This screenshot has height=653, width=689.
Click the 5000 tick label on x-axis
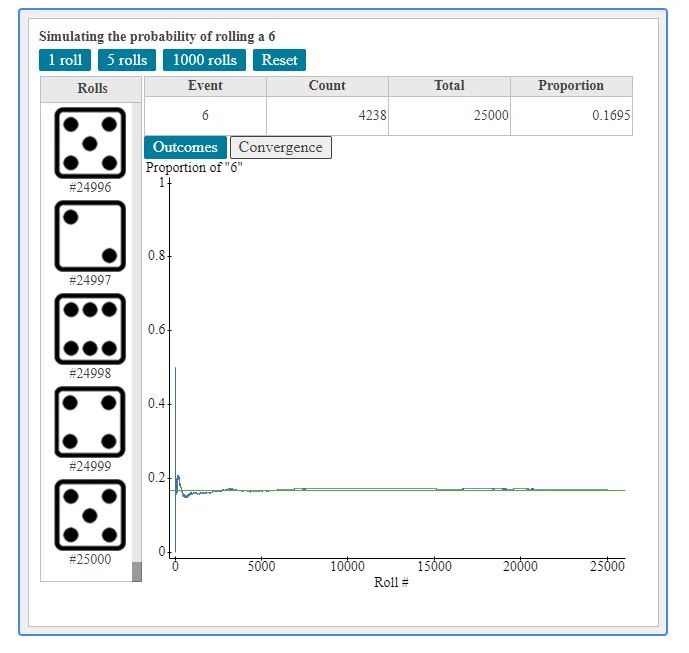261,566
